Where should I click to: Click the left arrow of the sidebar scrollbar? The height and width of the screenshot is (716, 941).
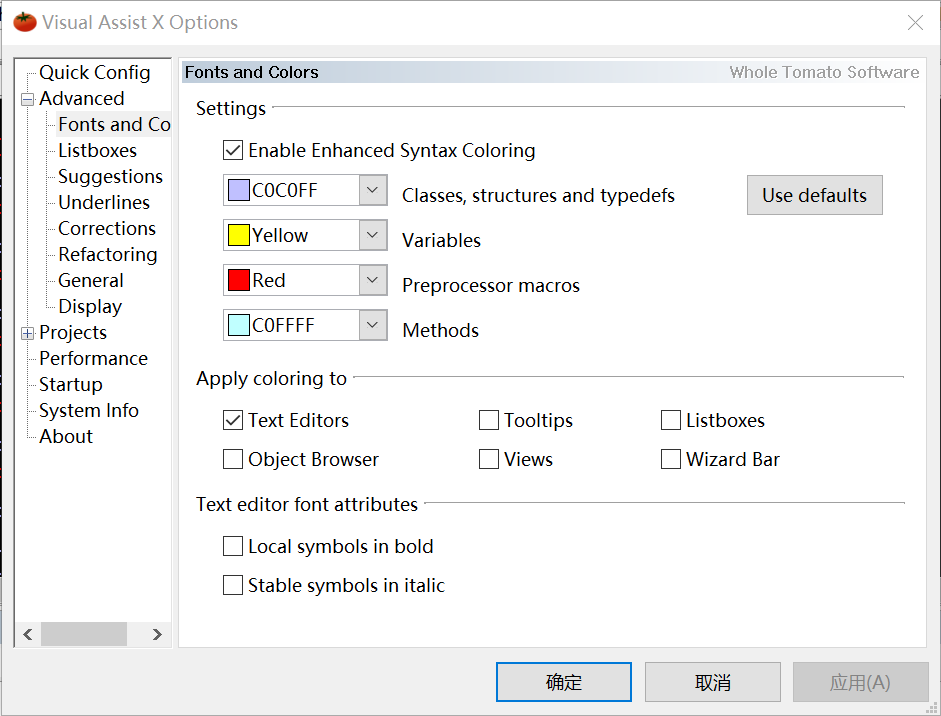coord(27,634)
